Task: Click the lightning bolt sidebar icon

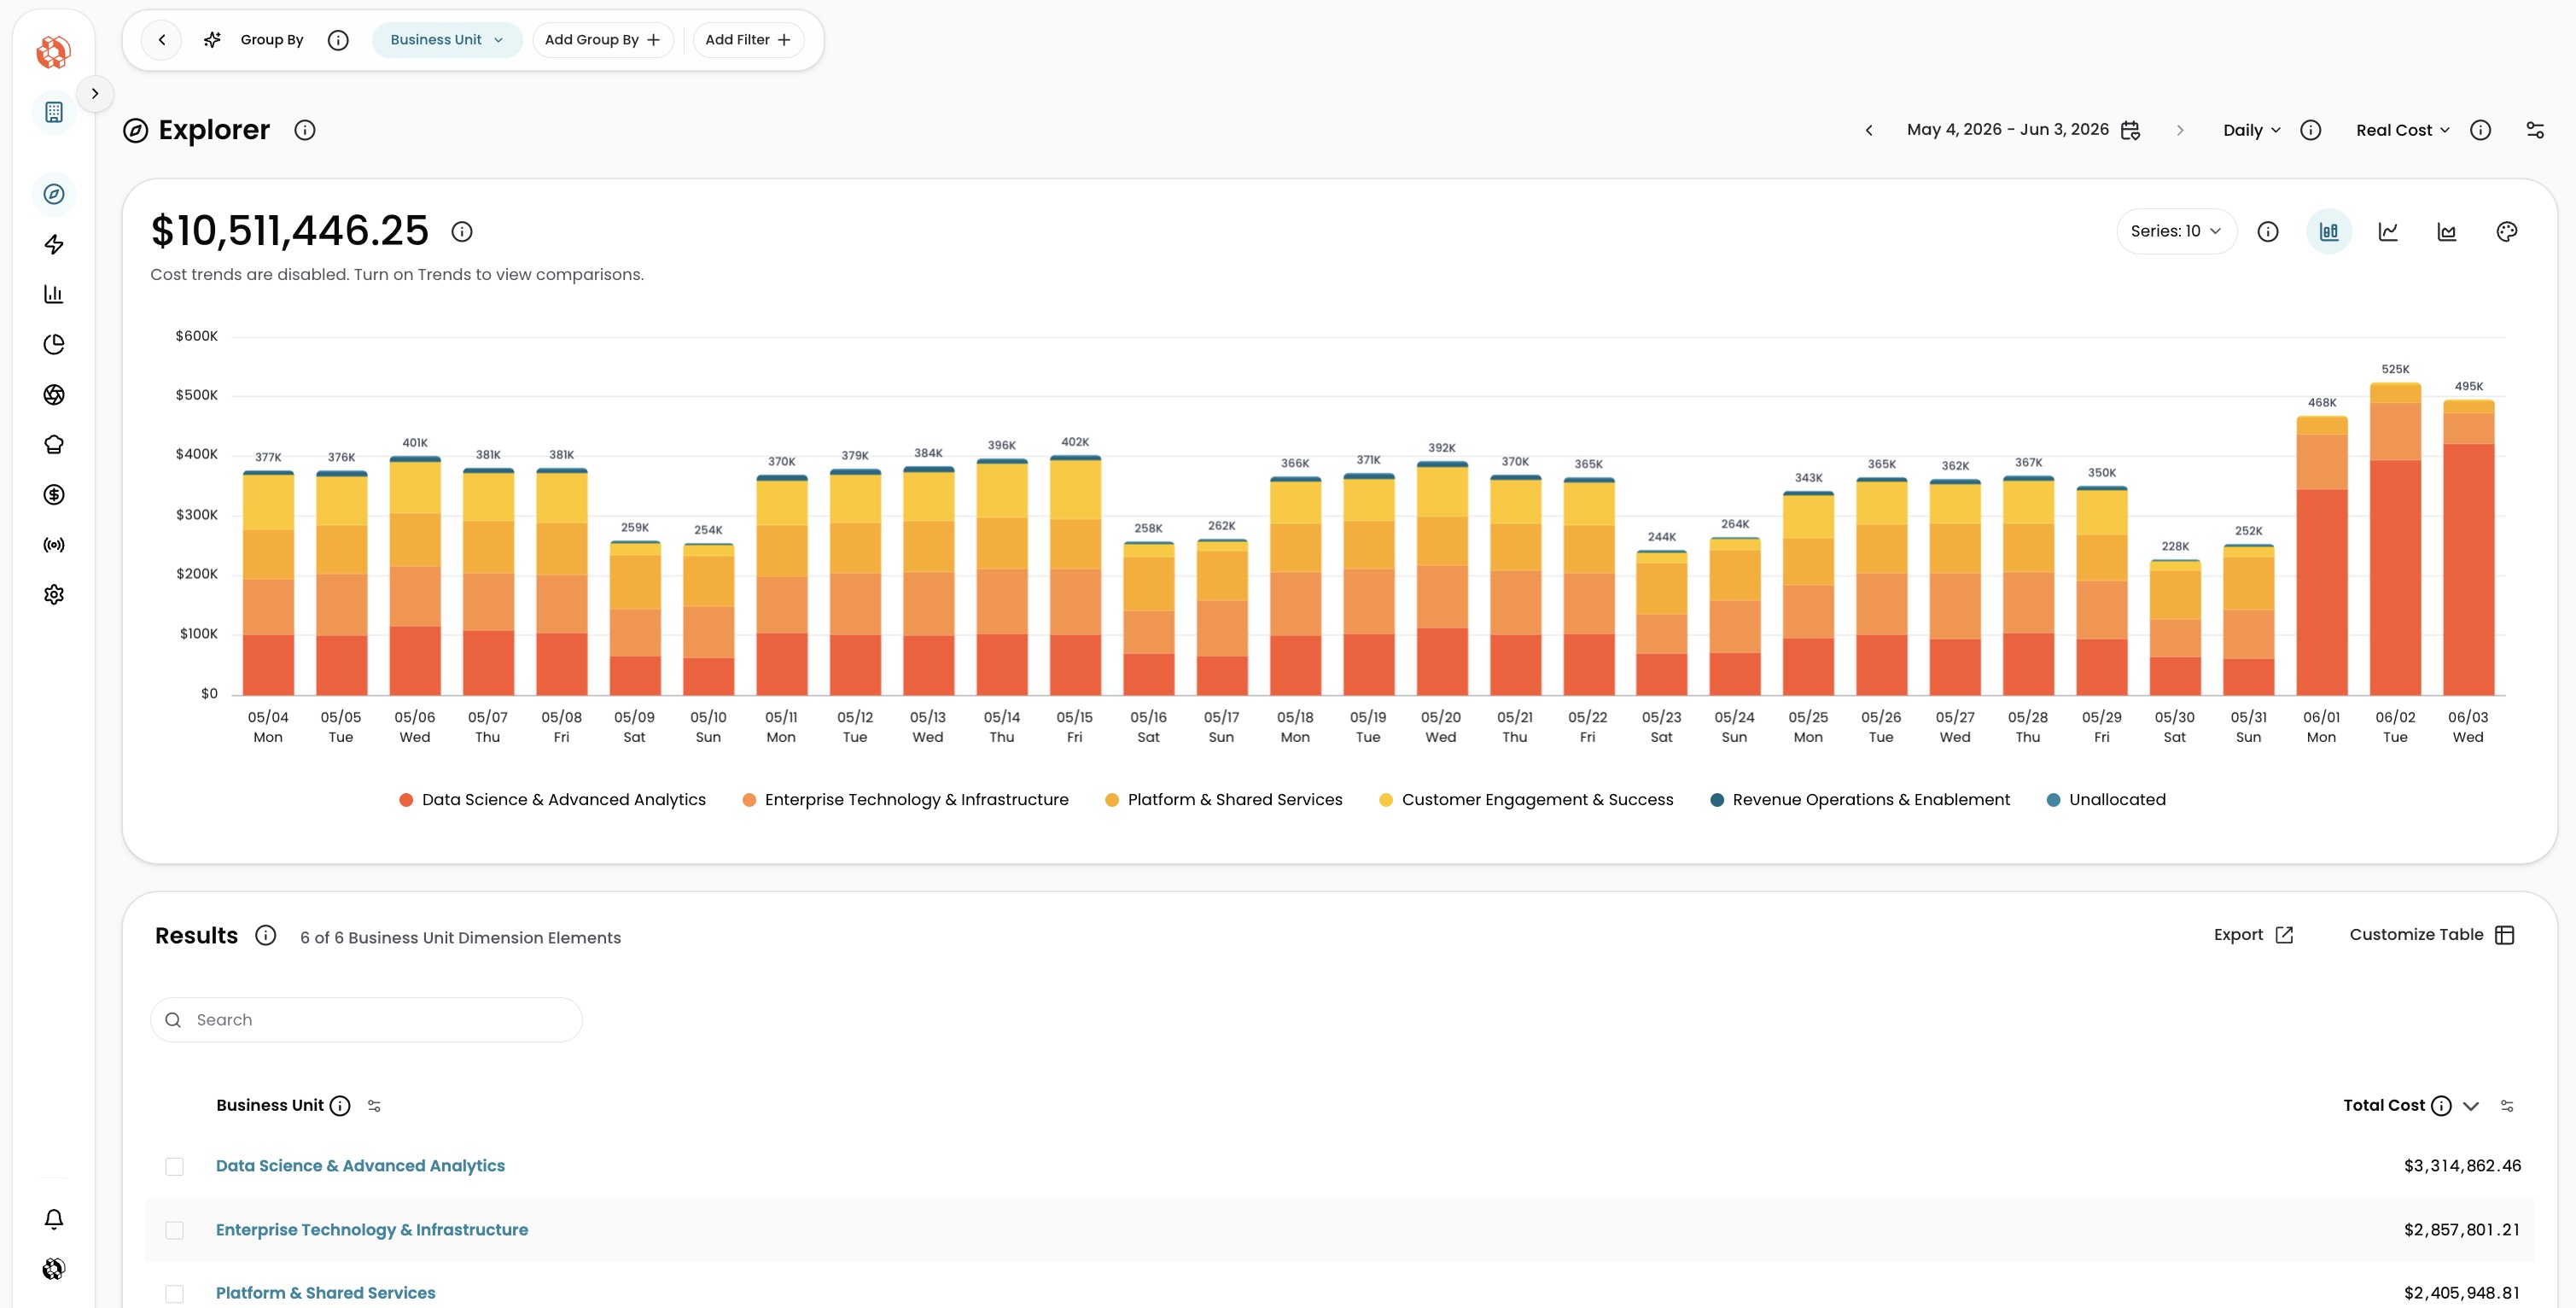Action: [54, 244]
